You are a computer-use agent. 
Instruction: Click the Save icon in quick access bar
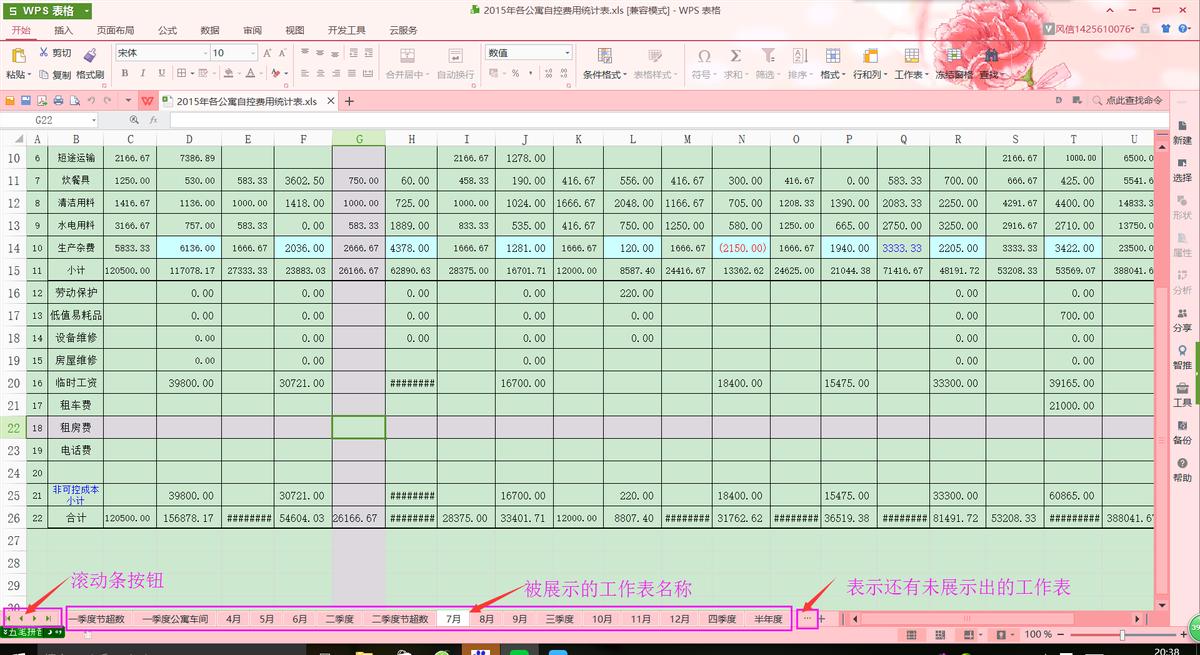26,101
